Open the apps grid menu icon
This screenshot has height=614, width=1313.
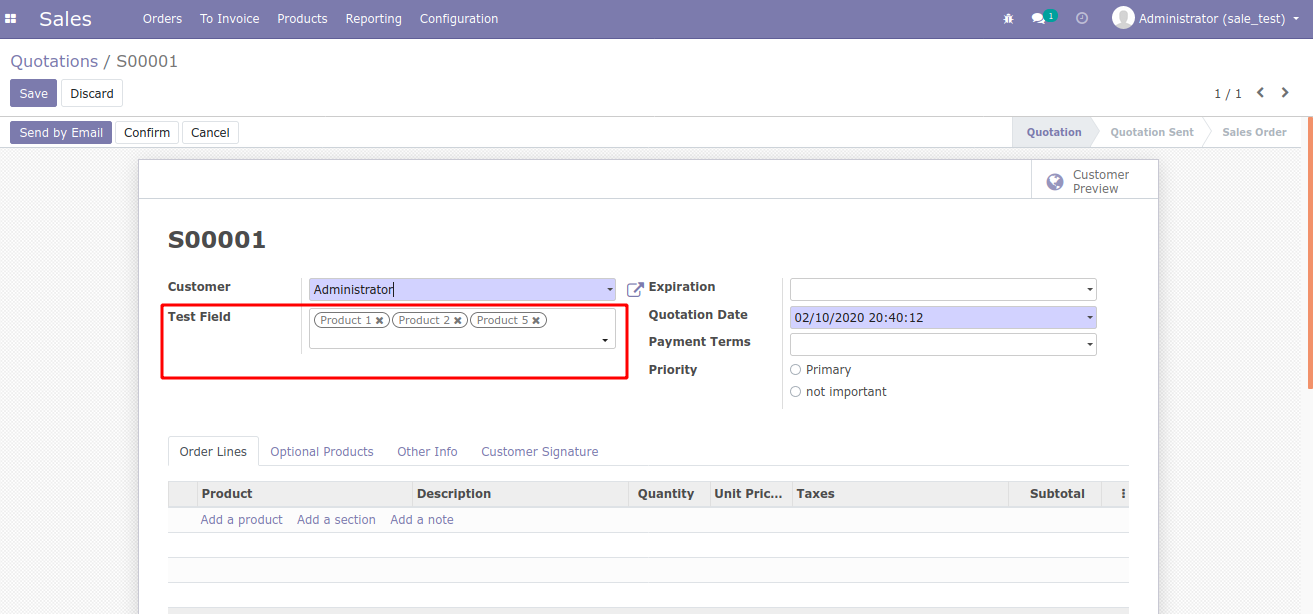pyautogui.click(x=11, y=19)
